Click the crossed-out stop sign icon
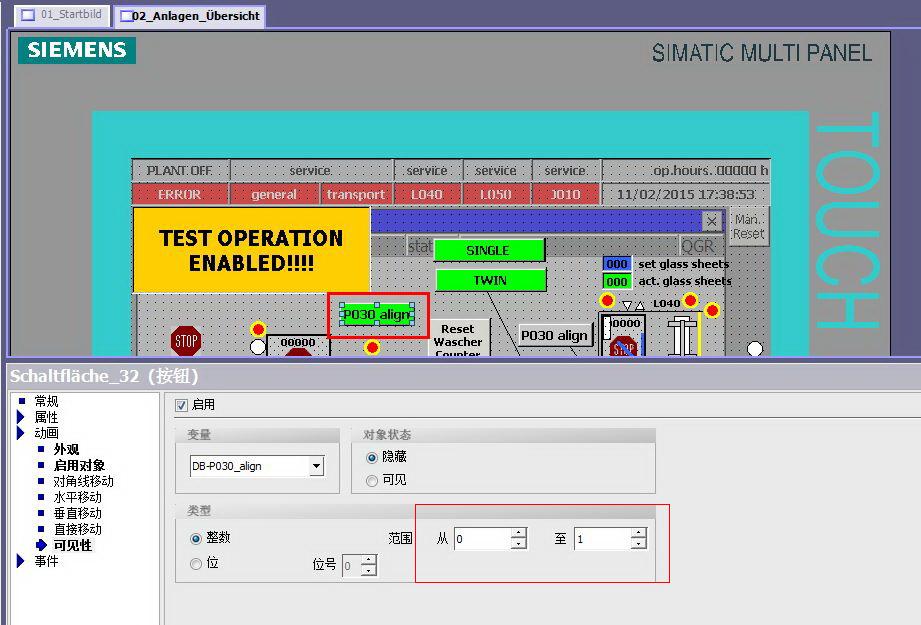 tap(624, 347)
